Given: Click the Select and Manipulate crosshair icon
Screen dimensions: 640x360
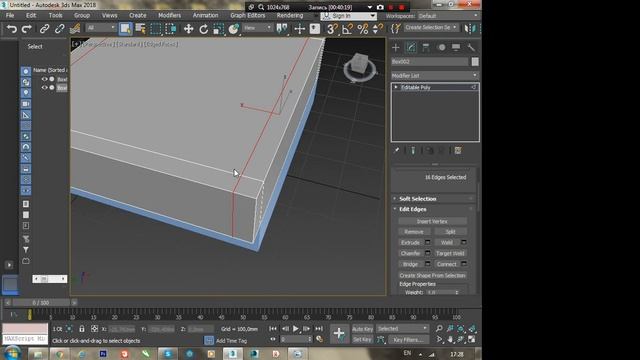Looking at the screenshot, I should [x=300, y=29].
